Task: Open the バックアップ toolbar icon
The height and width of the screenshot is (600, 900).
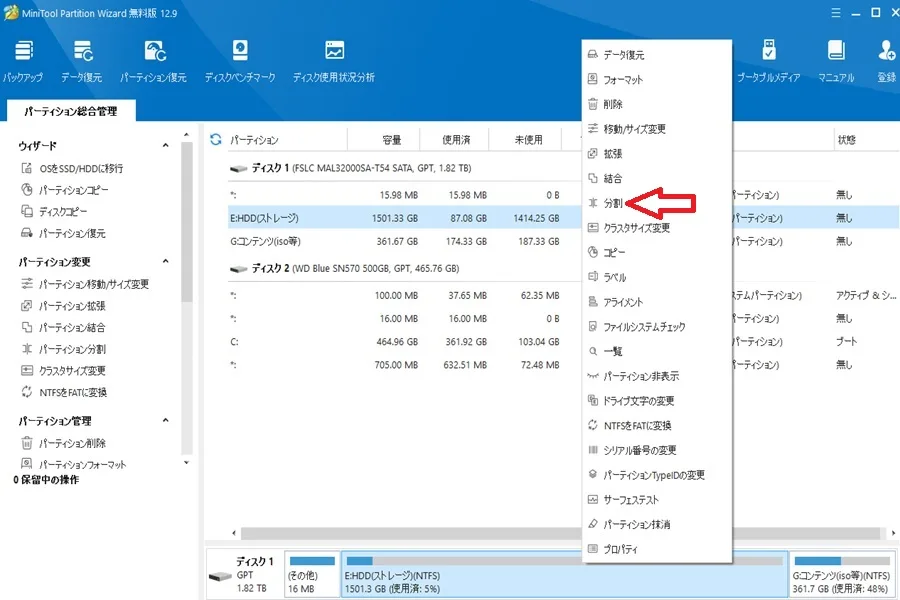Action: click(23, 61)
